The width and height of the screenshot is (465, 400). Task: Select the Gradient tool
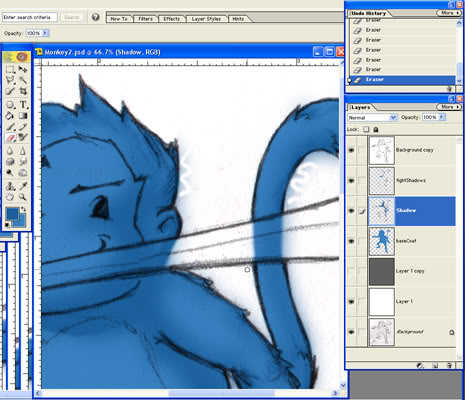[x=23, y=116]
